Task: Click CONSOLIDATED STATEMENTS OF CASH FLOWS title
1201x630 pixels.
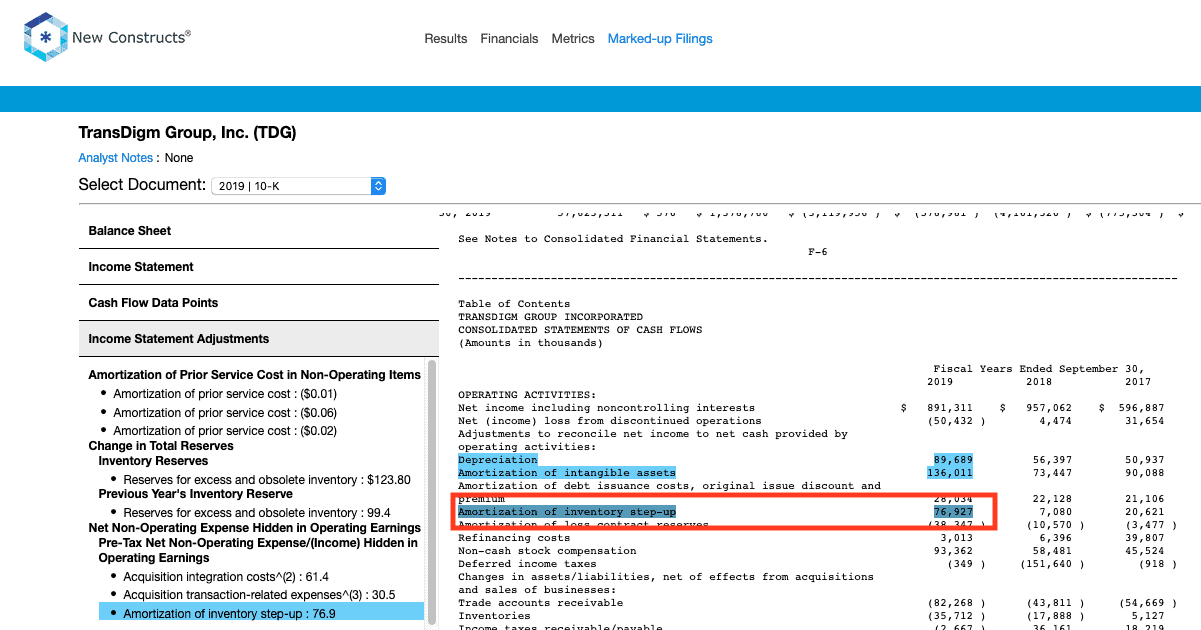Action: 580,330
